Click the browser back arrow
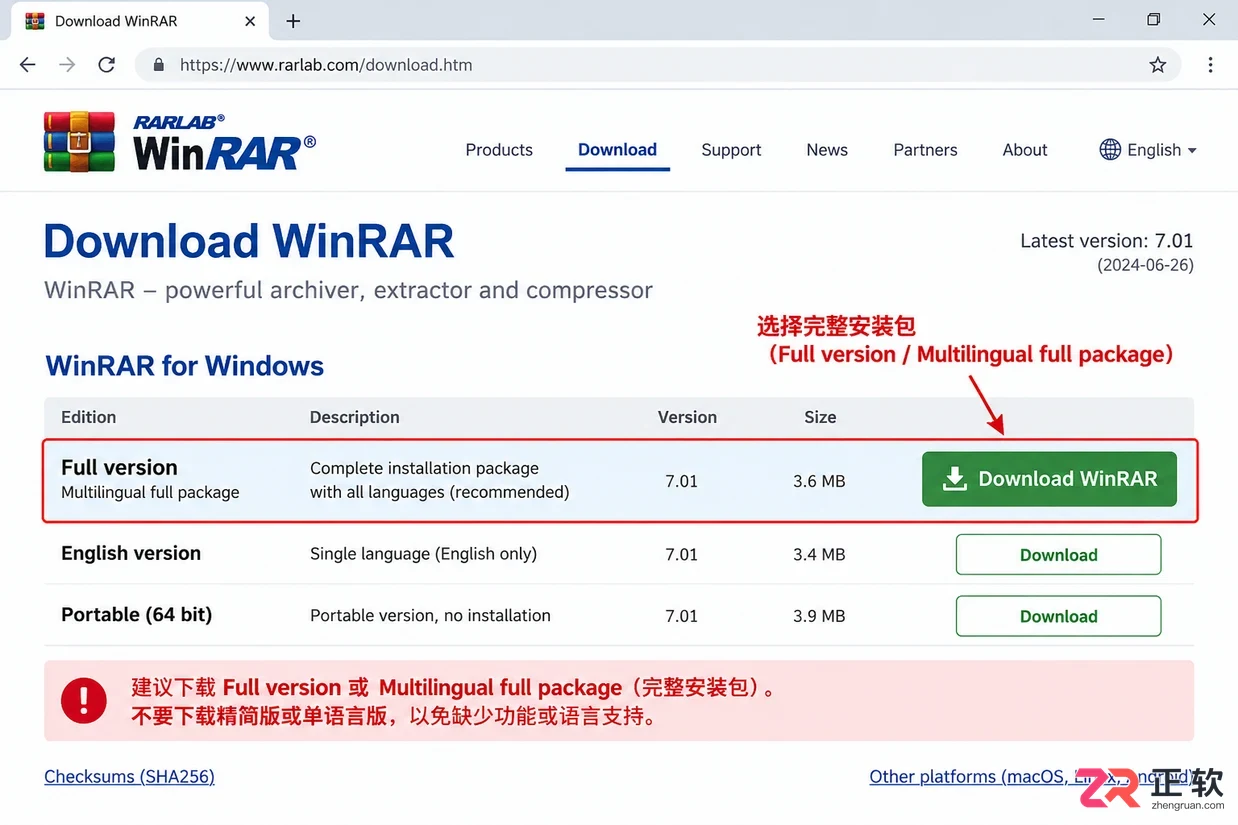The image size is (1238, 825). click(27, 65)
